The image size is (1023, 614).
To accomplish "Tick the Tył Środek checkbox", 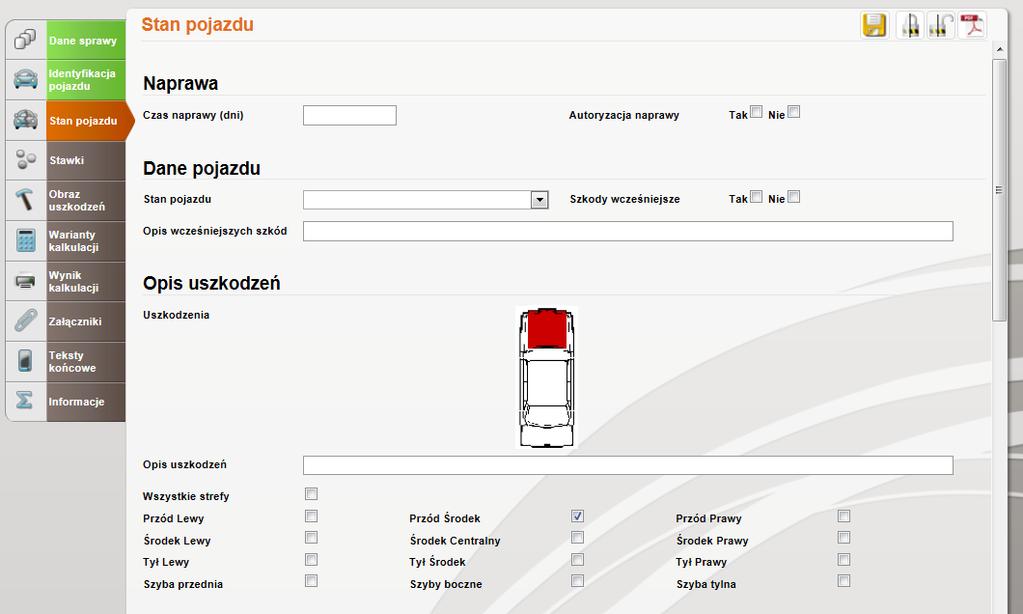I will (x=577, y=560).
